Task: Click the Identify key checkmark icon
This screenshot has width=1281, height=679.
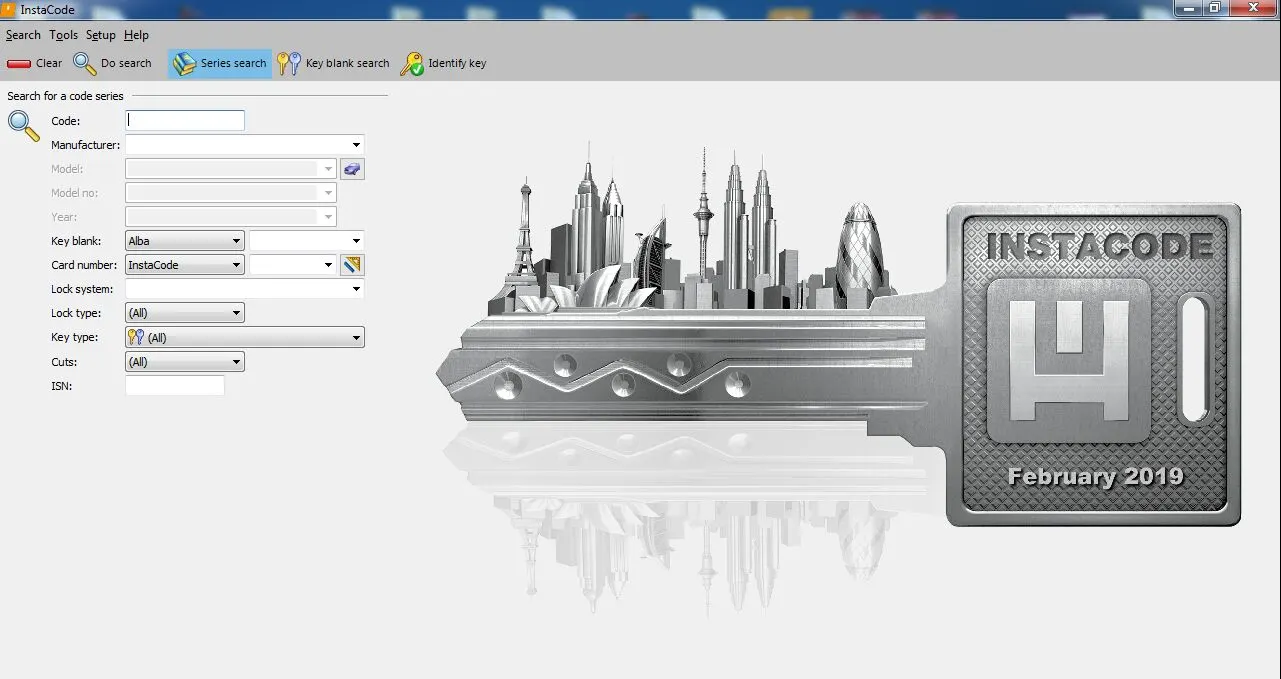Action: pos(412,64)
